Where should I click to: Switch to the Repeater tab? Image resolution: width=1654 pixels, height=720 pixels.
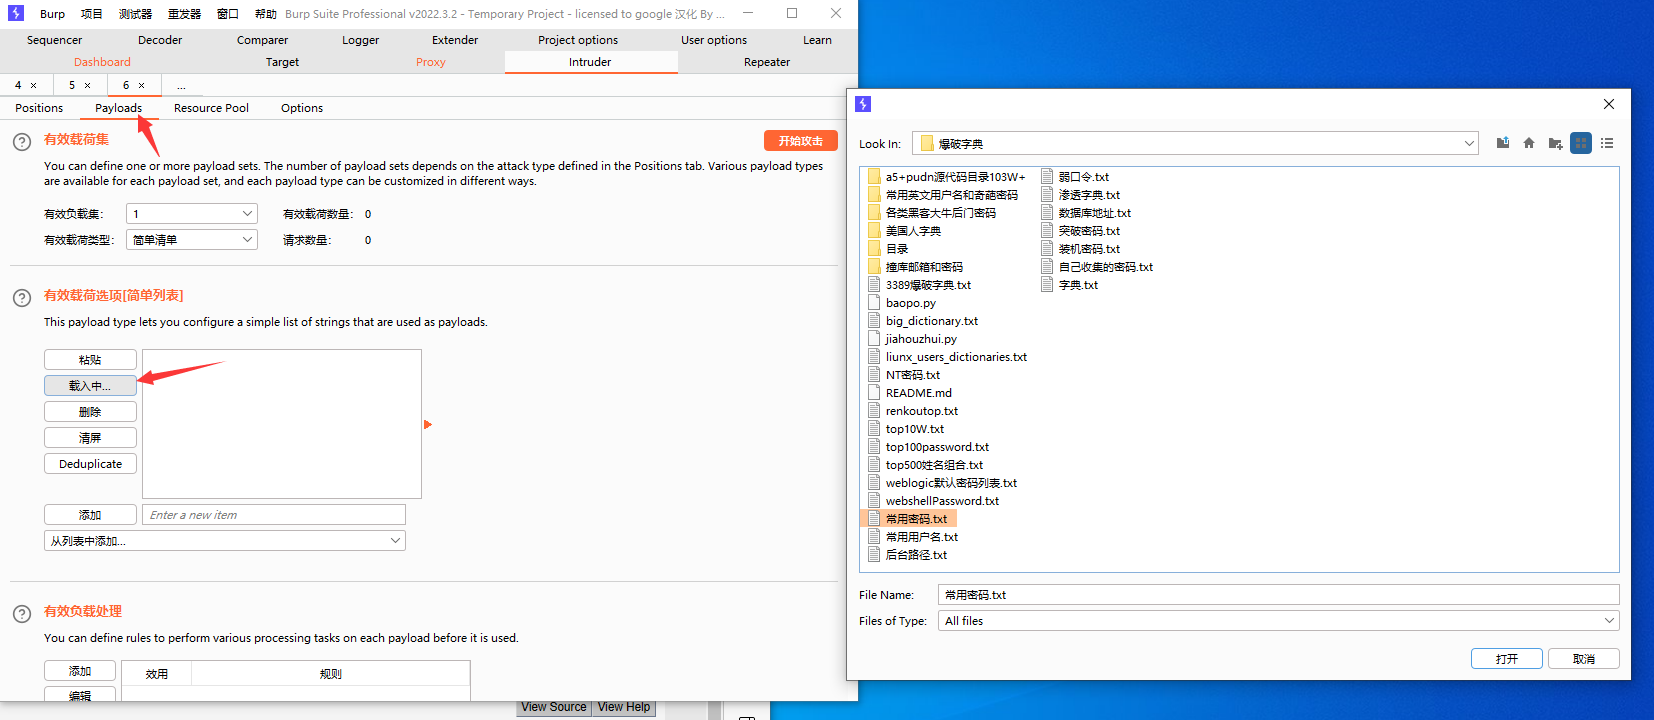(x=767, y=62)
